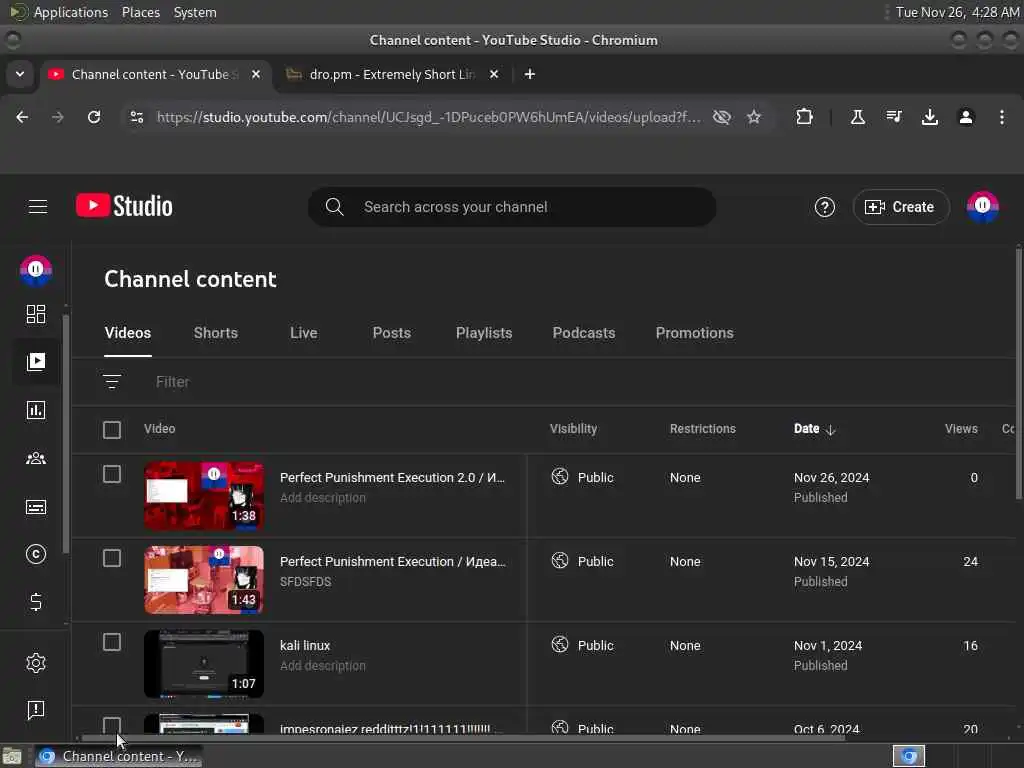Focus the Search across your channel box
Viewport: 1024px width, 768px height.
pos(512,207)
